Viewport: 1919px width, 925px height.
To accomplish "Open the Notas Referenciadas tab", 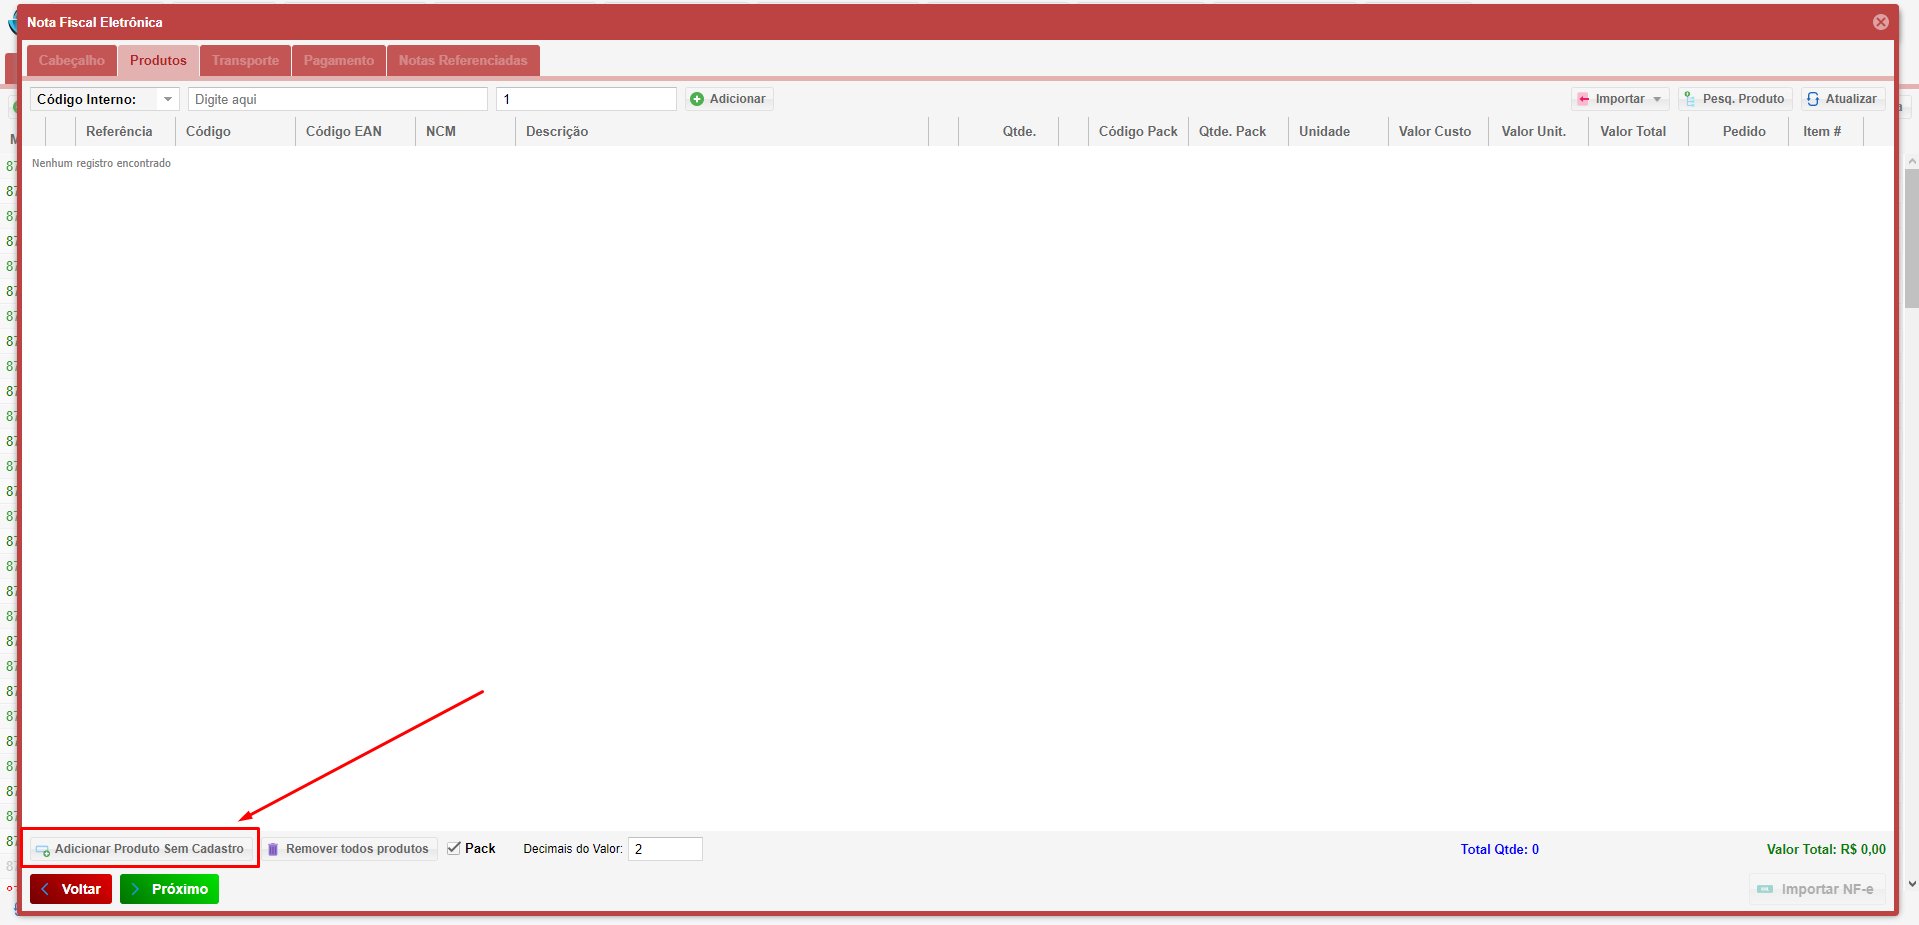I will click(463, 61).
